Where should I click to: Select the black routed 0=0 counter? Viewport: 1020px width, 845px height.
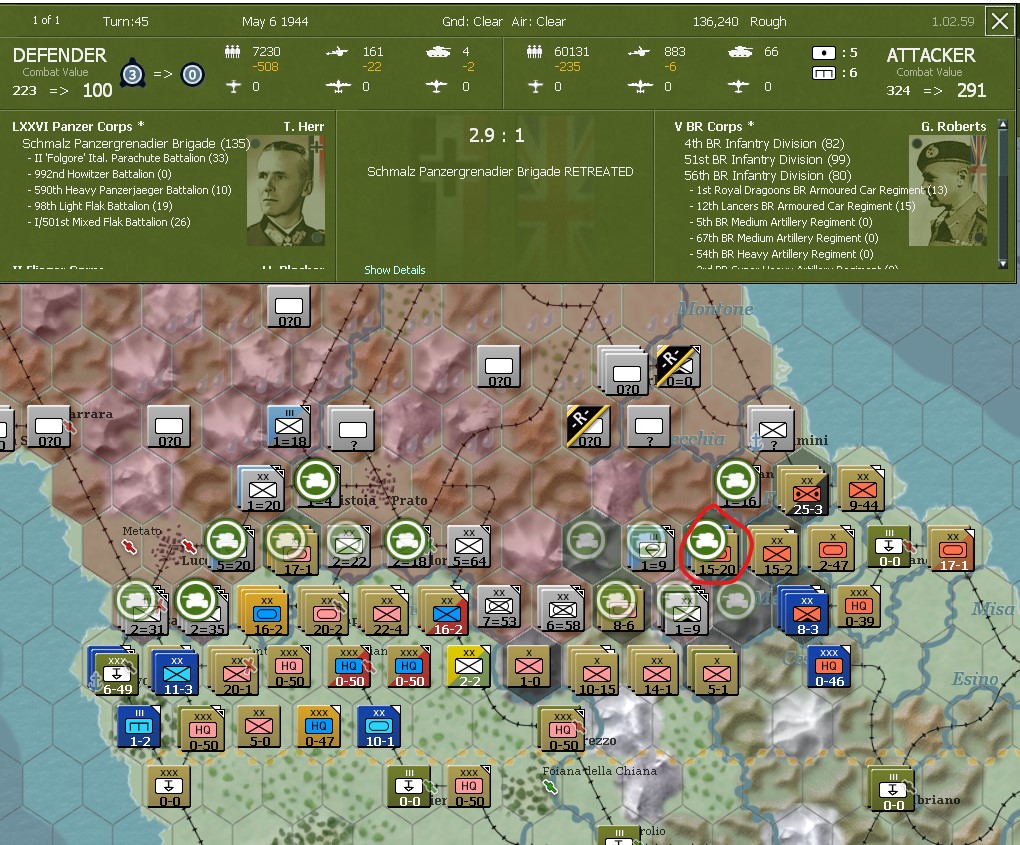[x=678, y=368]
